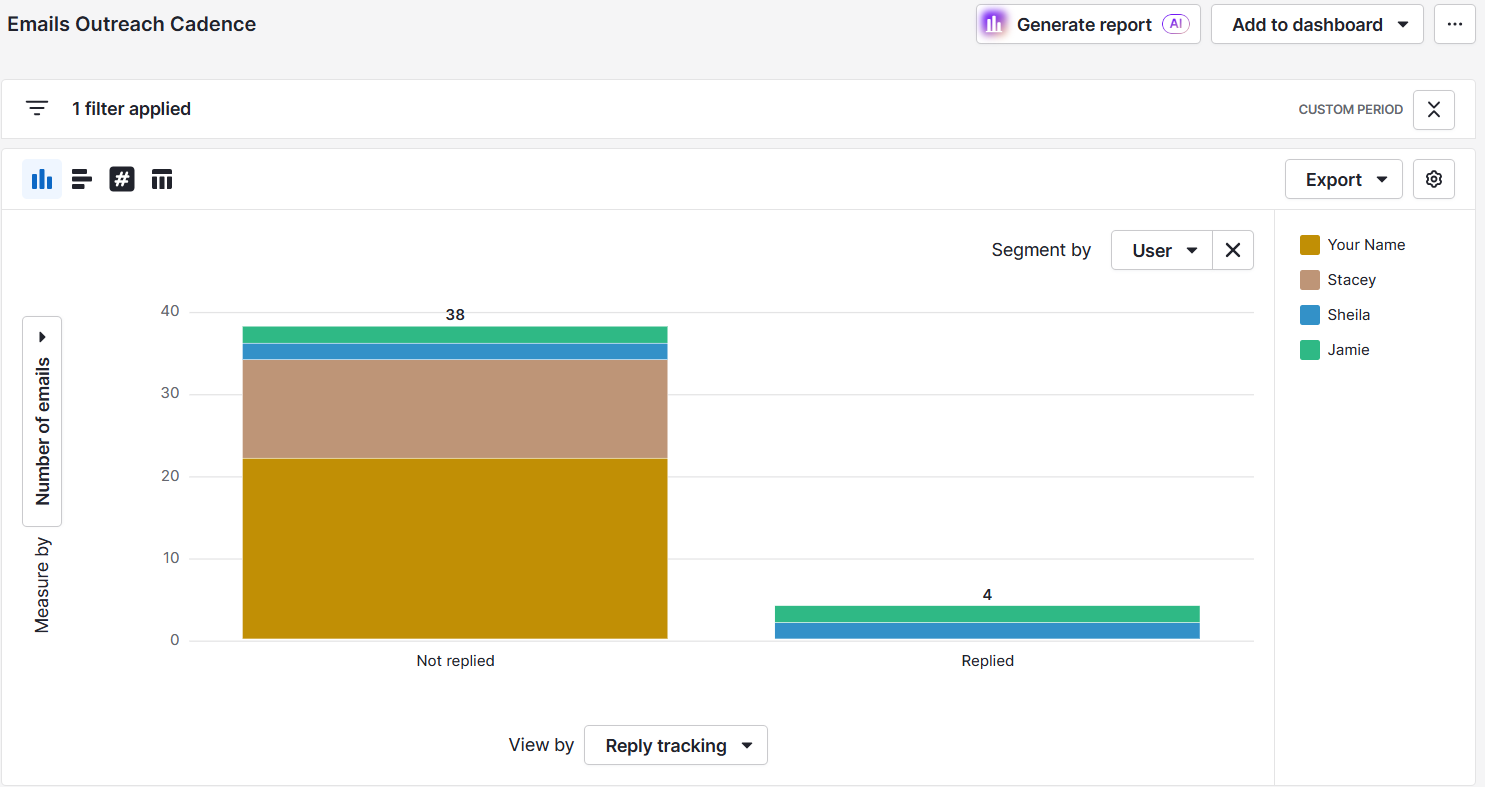This screenshot has height=787, width=1485.
Task: Click the Jamie green segment in Replied bar
Action: (x=987, y=614)
